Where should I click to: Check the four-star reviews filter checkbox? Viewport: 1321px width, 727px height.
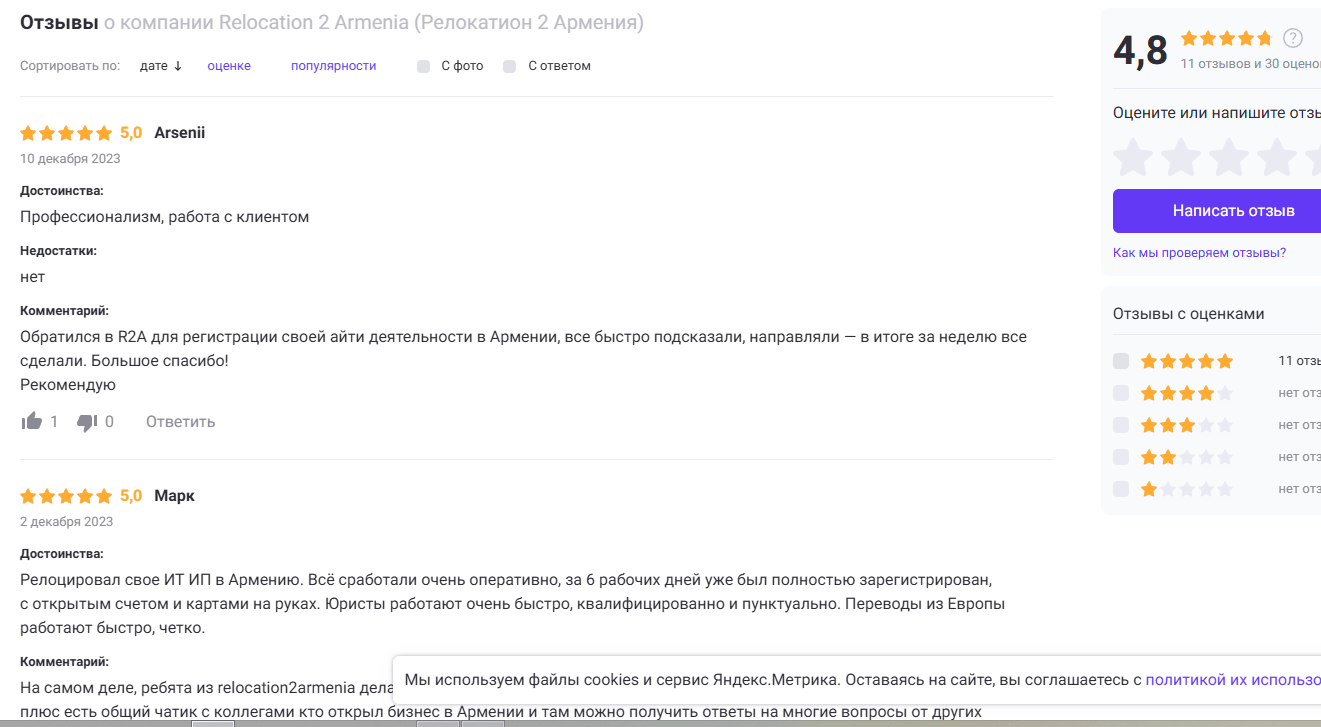(1121, 393)
